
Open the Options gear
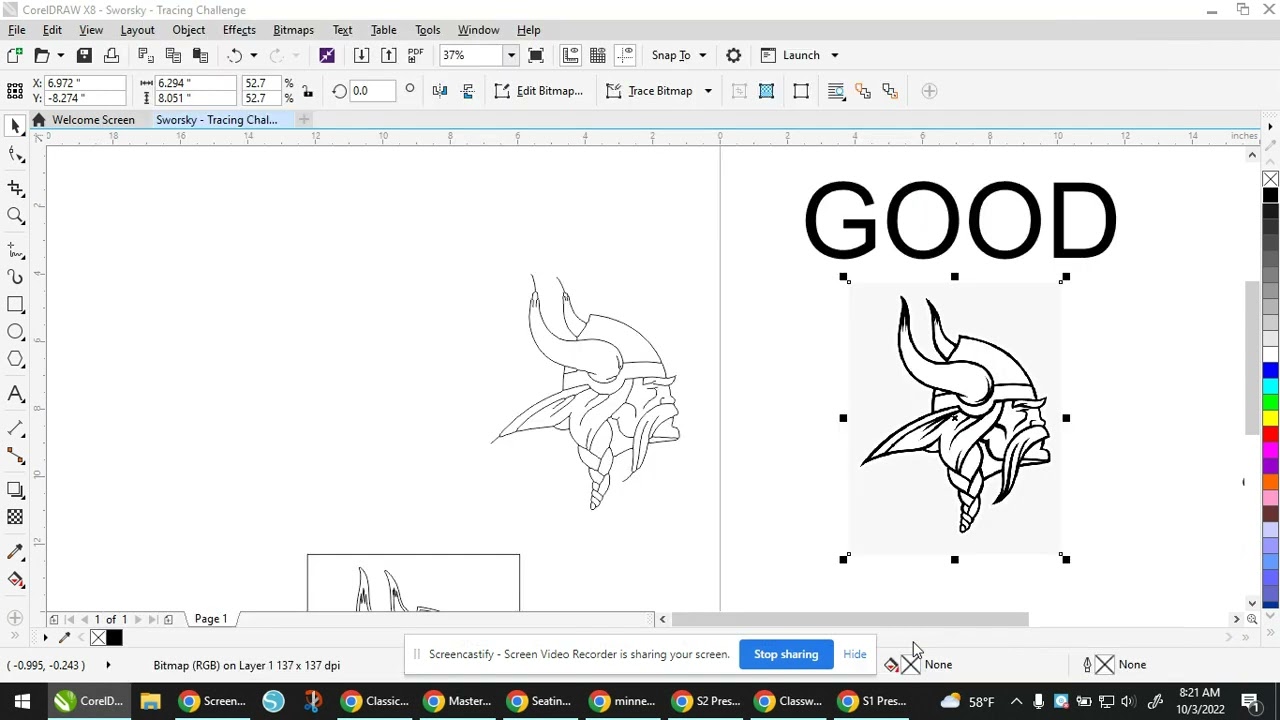click(733, 55)
